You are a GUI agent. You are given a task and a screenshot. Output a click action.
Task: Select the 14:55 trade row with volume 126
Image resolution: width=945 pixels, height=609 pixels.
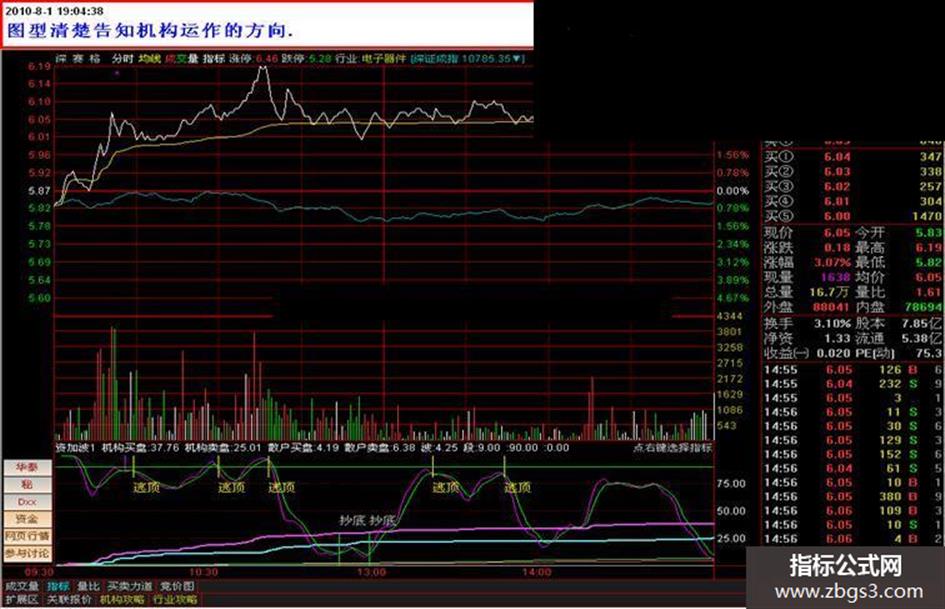[x=853, y=370]
